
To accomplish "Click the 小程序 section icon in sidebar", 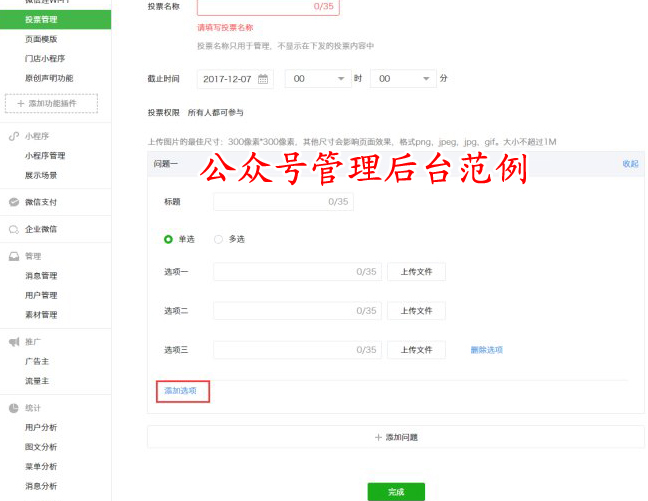I will [x=13, y=136].
